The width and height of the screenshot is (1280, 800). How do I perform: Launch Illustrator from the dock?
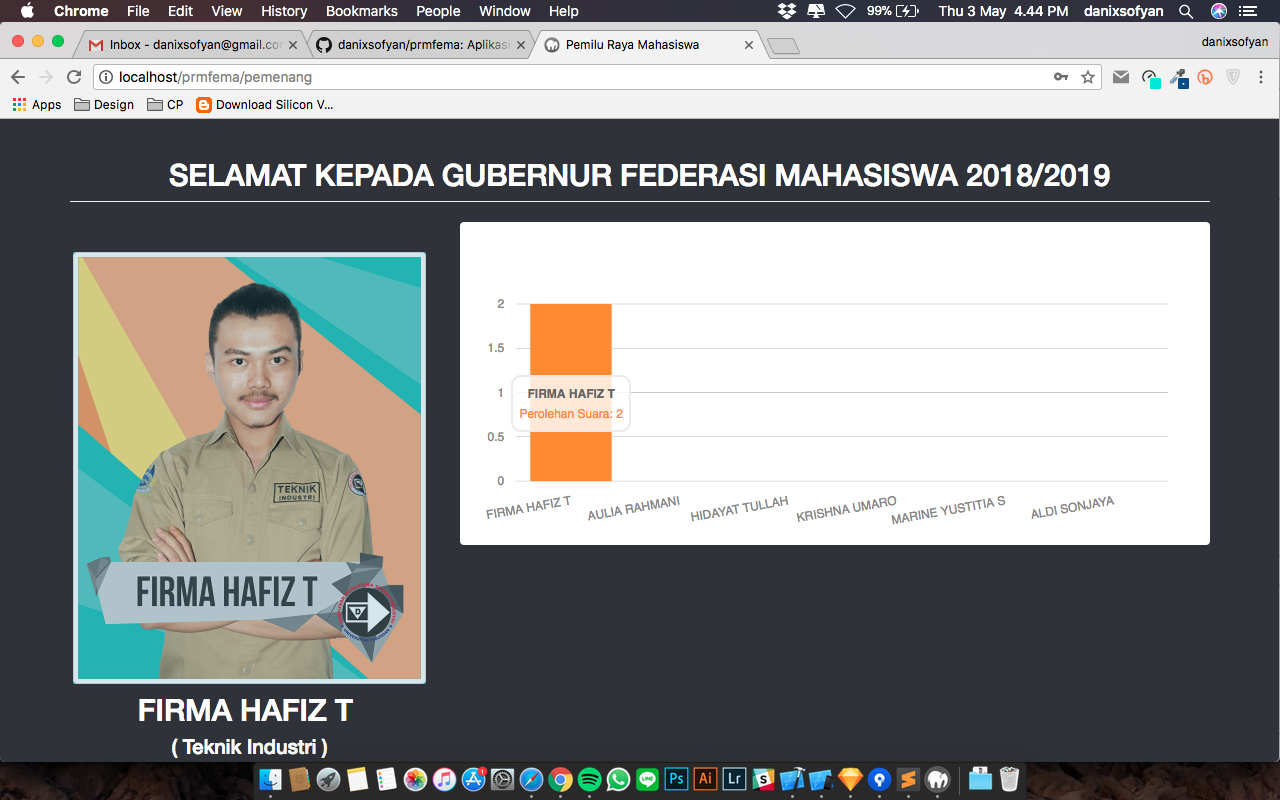pos(705,778)
